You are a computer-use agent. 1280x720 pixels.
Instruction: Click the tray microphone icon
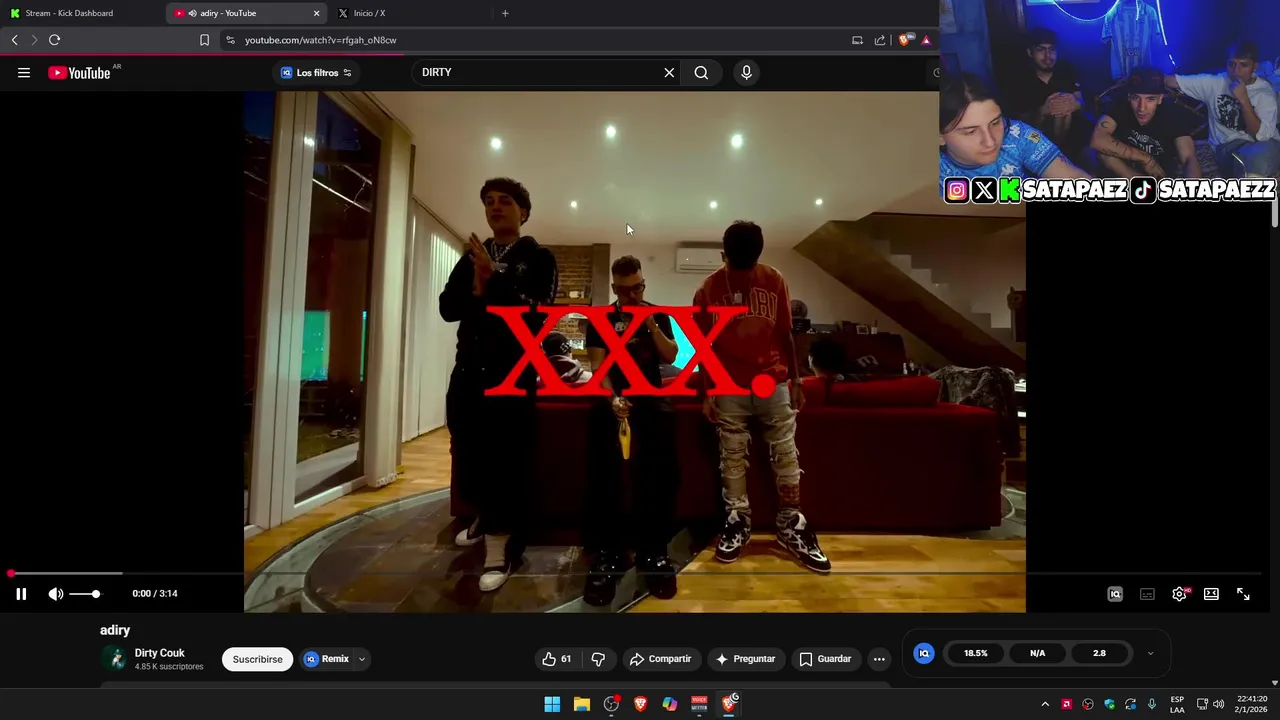pos(1152,704)
